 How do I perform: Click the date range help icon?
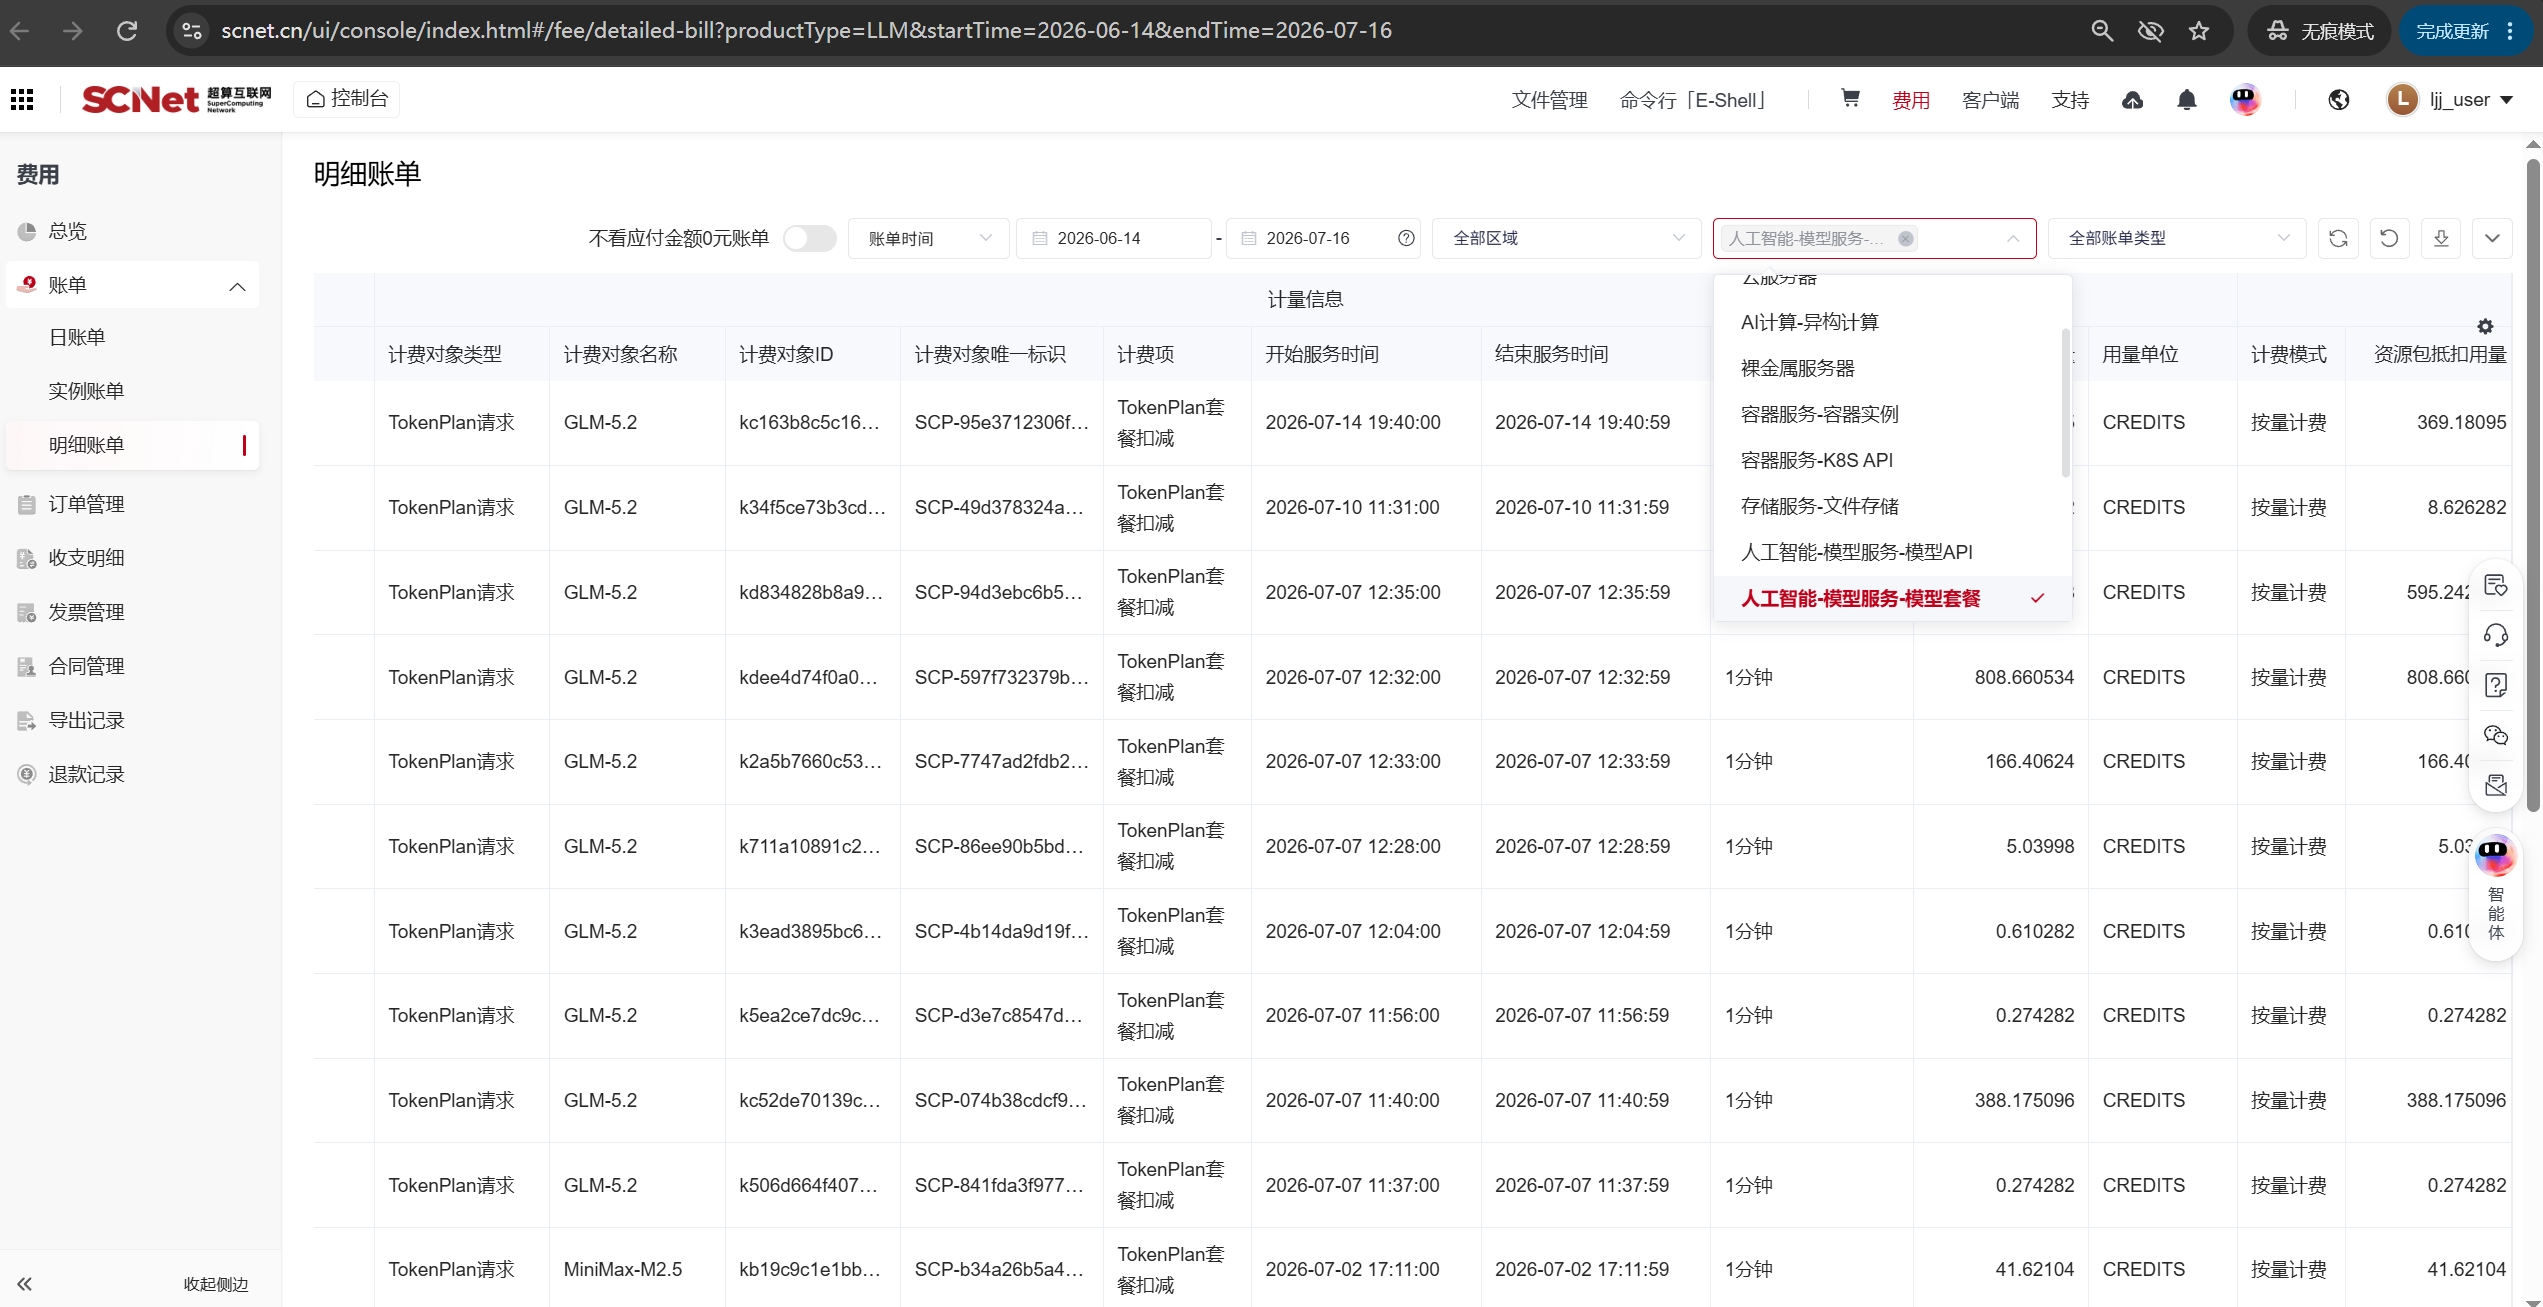(x=1406, y=238)
